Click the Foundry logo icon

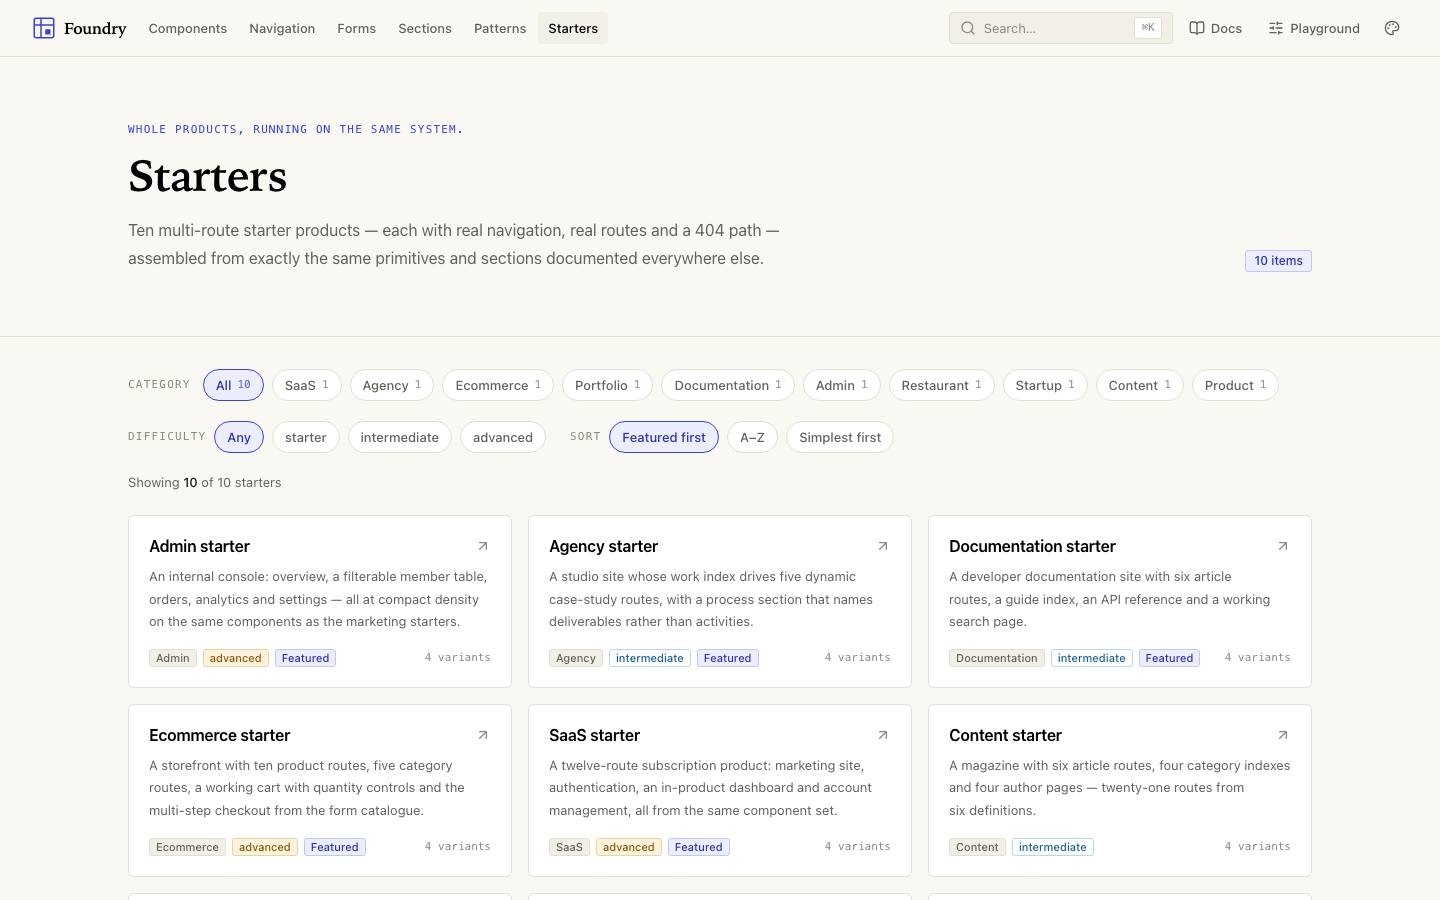44,28
